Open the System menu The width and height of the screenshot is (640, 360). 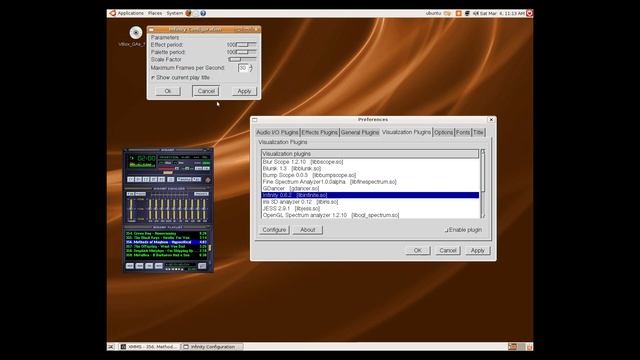174,13
